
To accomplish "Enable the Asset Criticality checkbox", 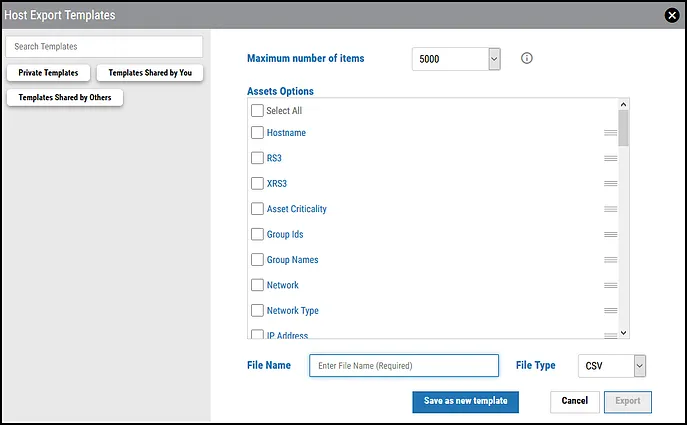I will pyautogui.click(x=257, y=209).
